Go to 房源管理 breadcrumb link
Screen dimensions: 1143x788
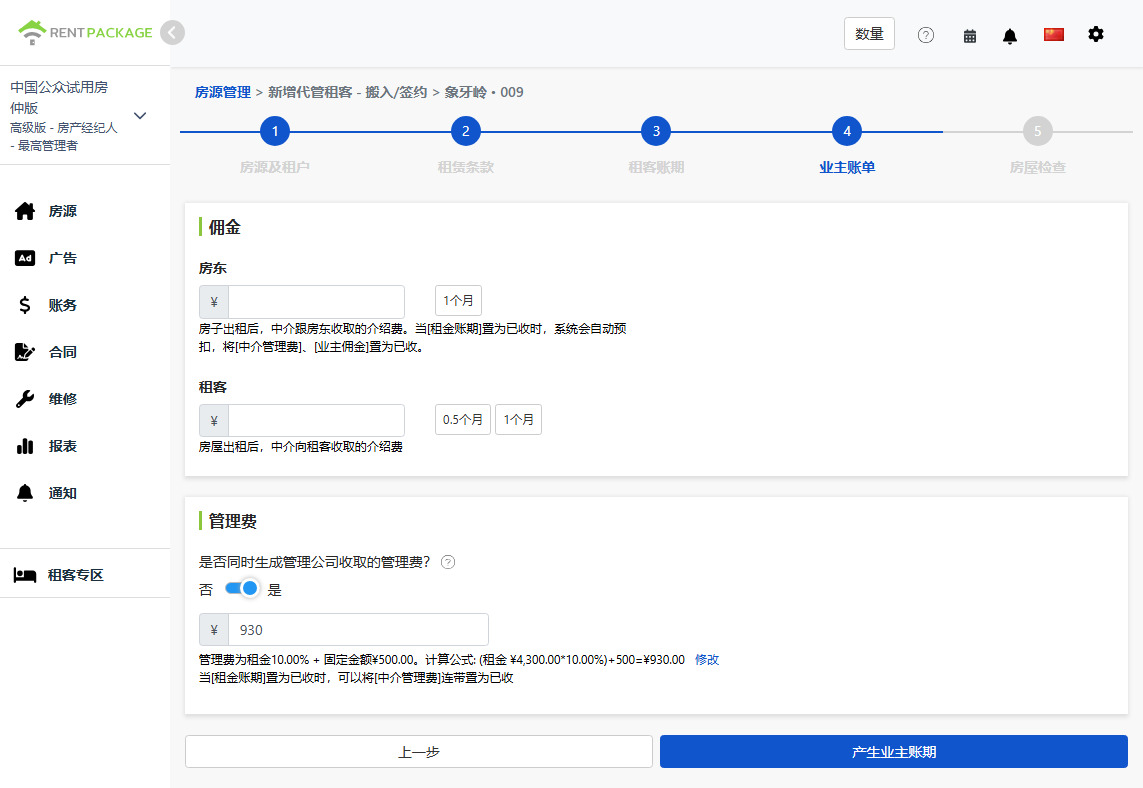[x=222, y=93]
